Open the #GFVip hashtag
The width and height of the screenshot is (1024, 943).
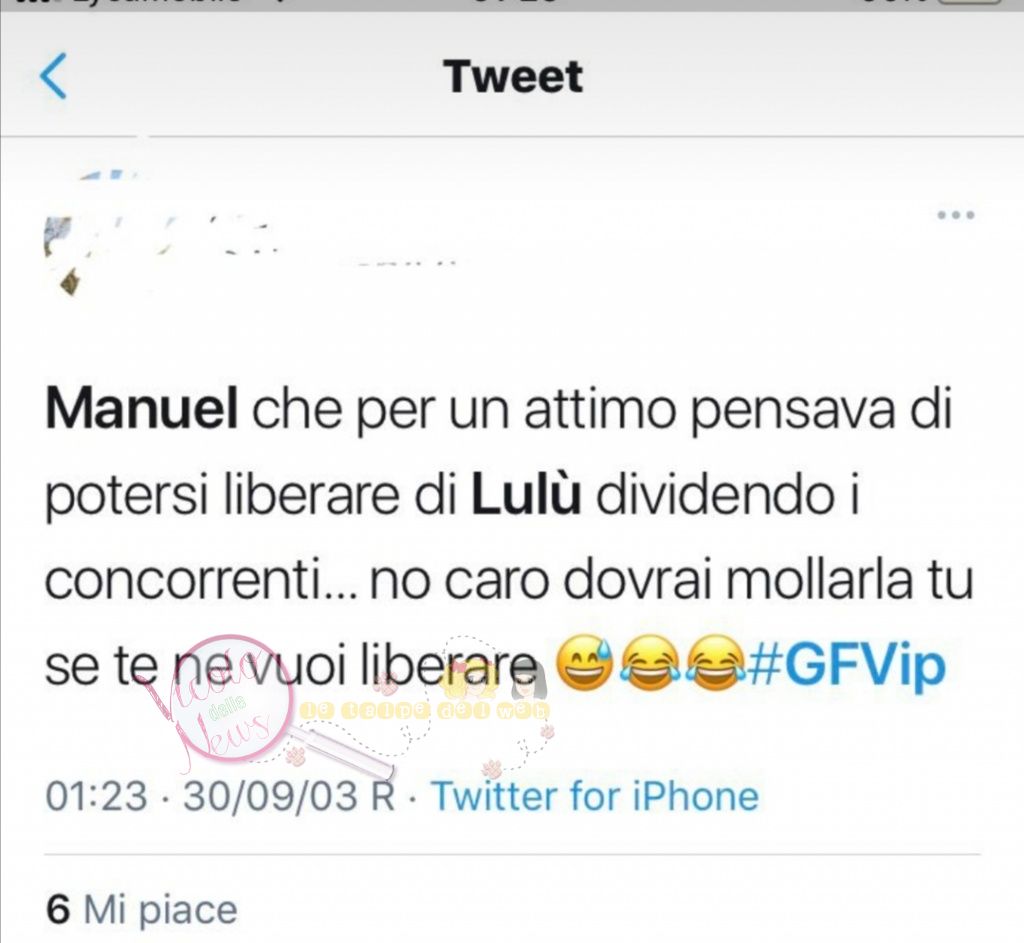point(846,667)
